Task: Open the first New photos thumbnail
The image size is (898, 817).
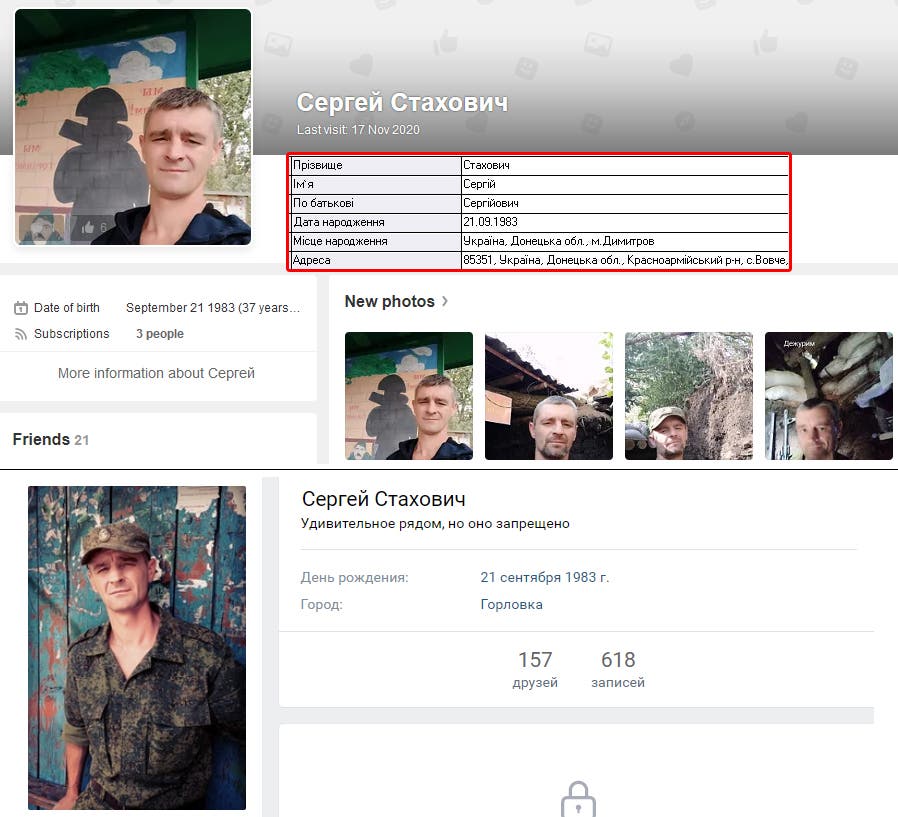Action: click(x=409, y=396)
